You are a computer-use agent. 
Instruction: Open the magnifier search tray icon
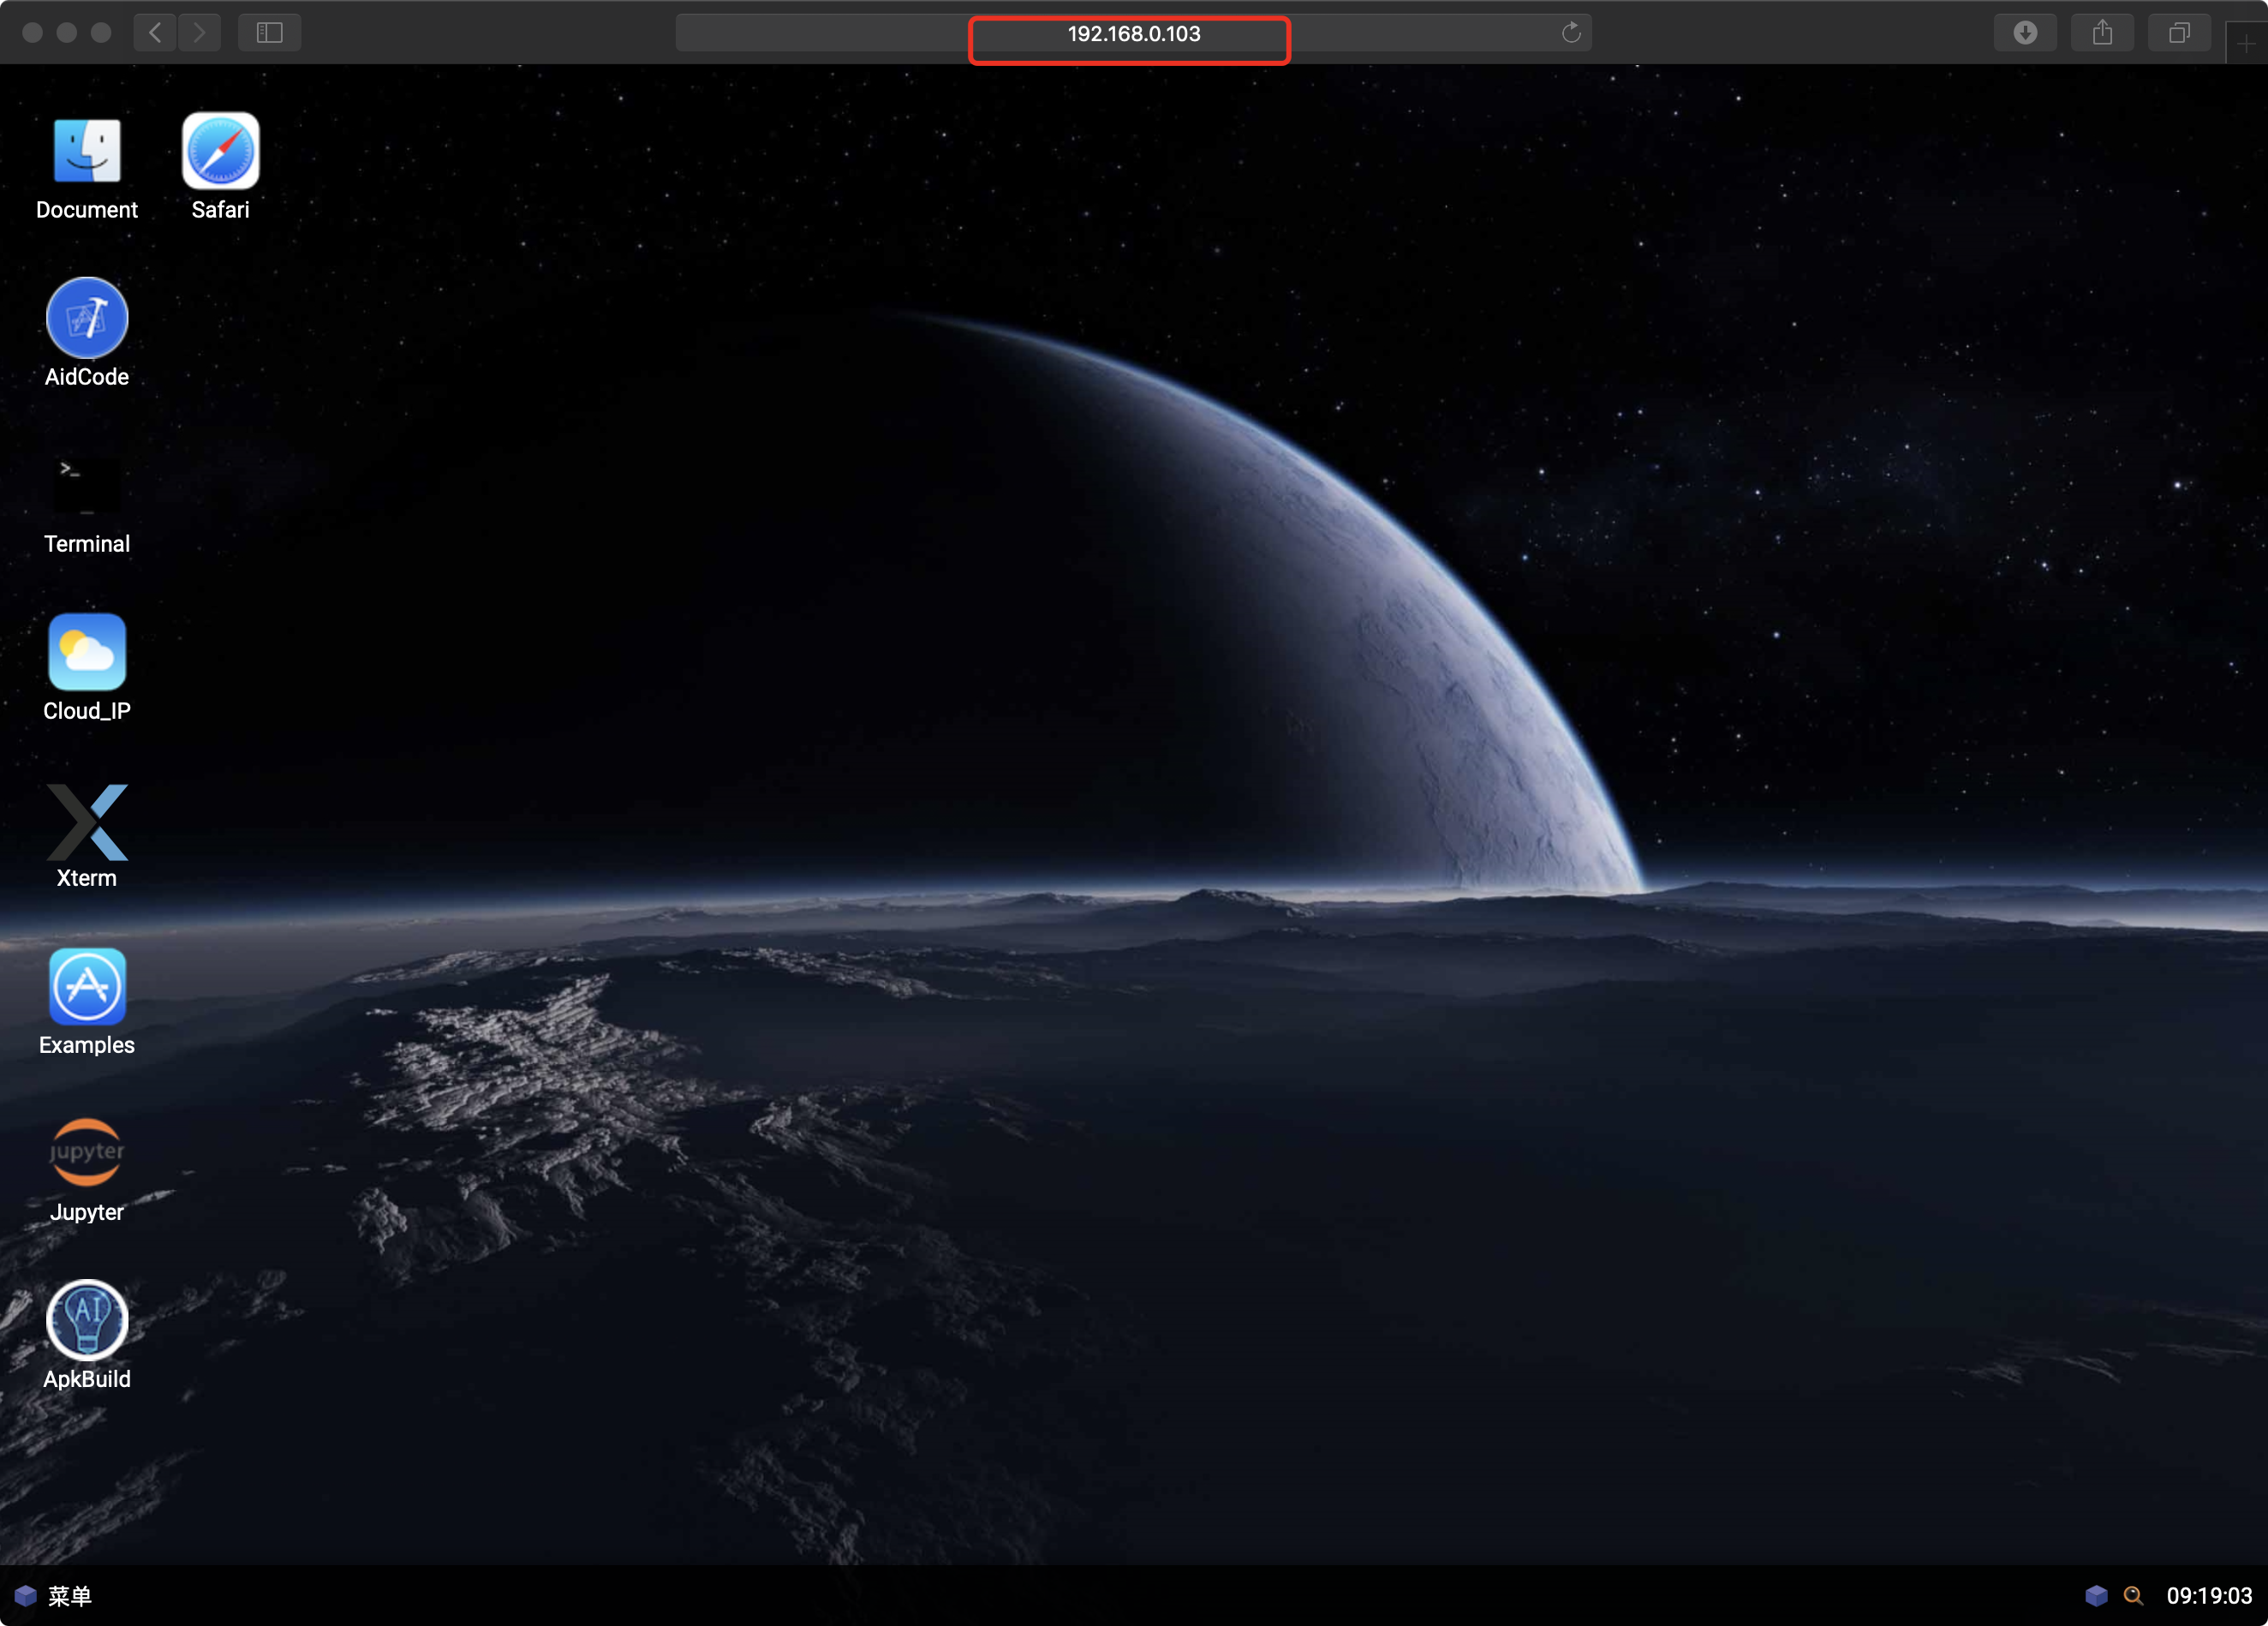(2133, 1596)
